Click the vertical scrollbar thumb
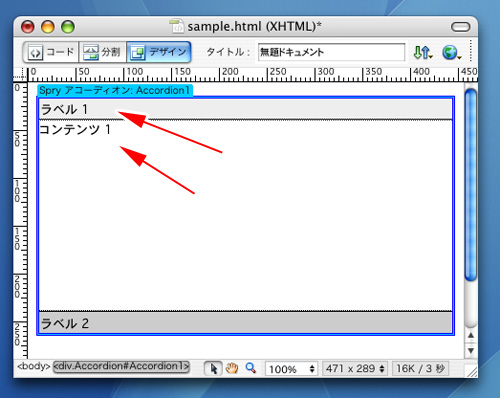The width and height of the screenshot is (500, 398). tap(471, 185)
